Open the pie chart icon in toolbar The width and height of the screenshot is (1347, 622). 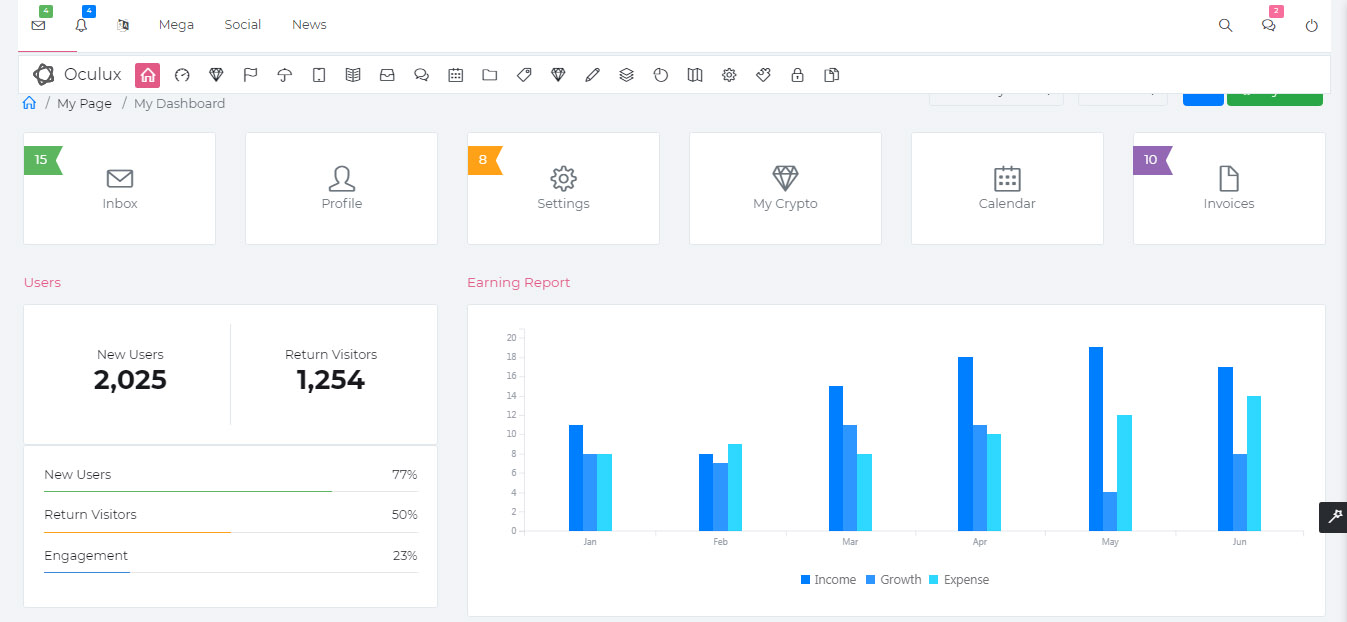coord(660,75)
